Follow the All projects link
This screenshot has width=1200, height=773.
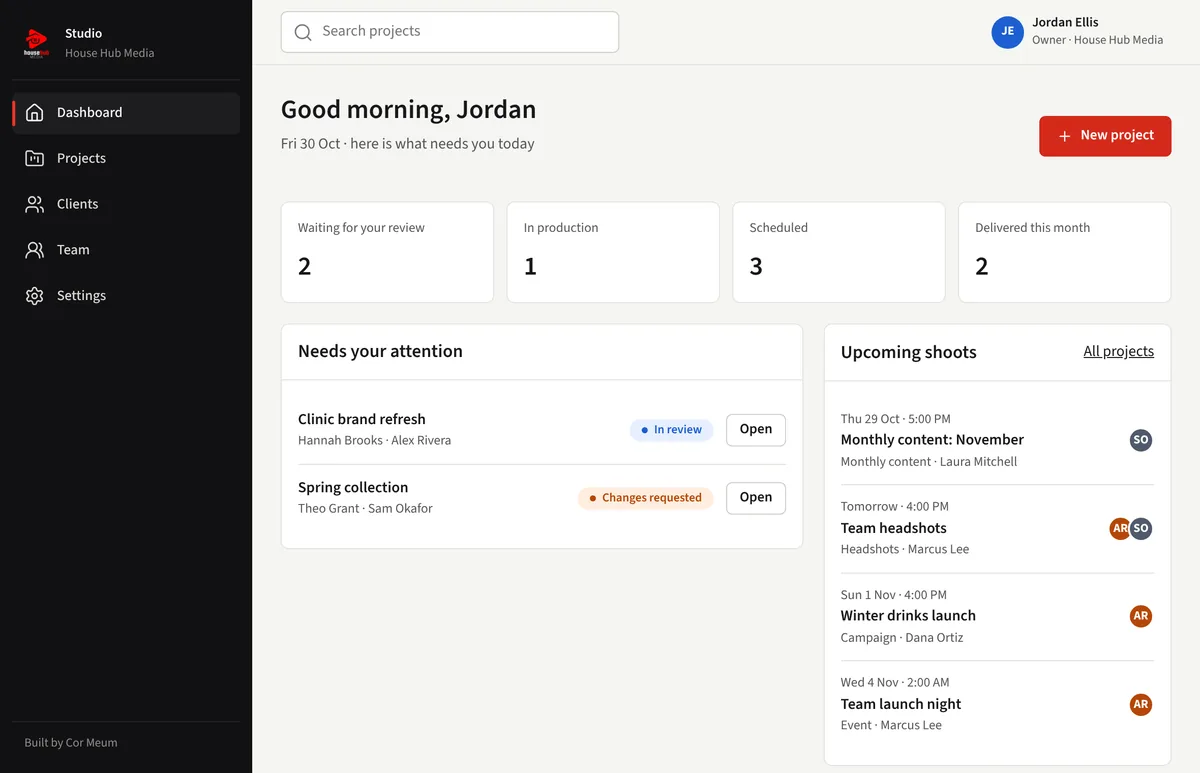[x=1118, y=351]
